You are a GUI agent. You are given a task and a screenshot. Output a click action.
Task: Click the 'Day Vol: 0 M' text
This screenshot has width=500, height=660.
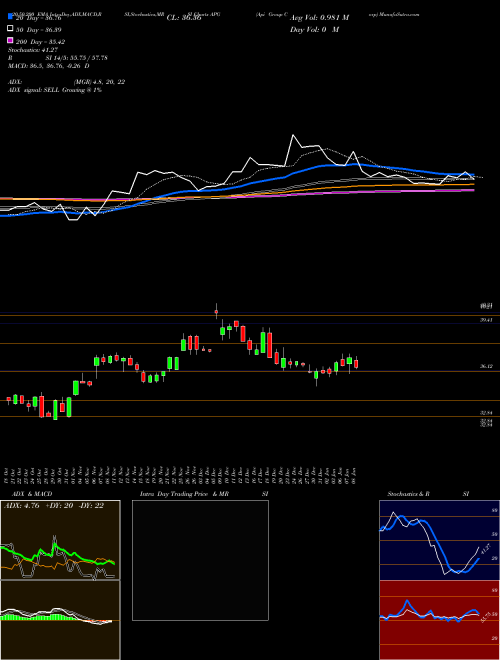[314, 29]
